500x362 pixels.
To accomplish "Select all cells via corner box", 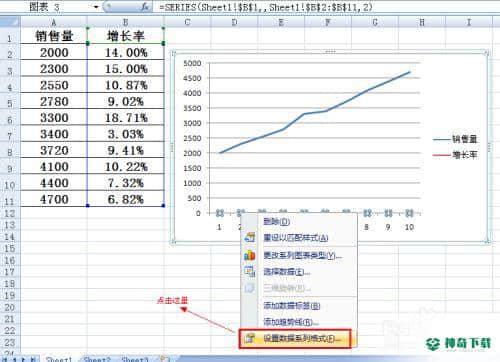I will click(10, 22).
